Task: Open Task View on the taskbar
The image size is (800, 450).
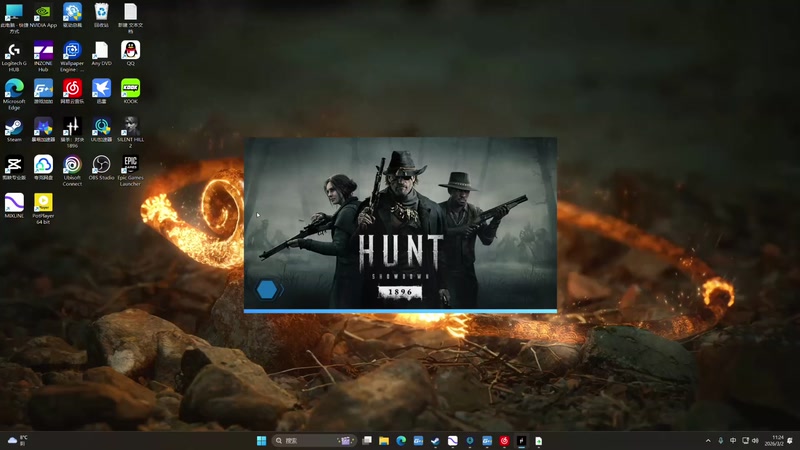Action: (x=367, y=441)
